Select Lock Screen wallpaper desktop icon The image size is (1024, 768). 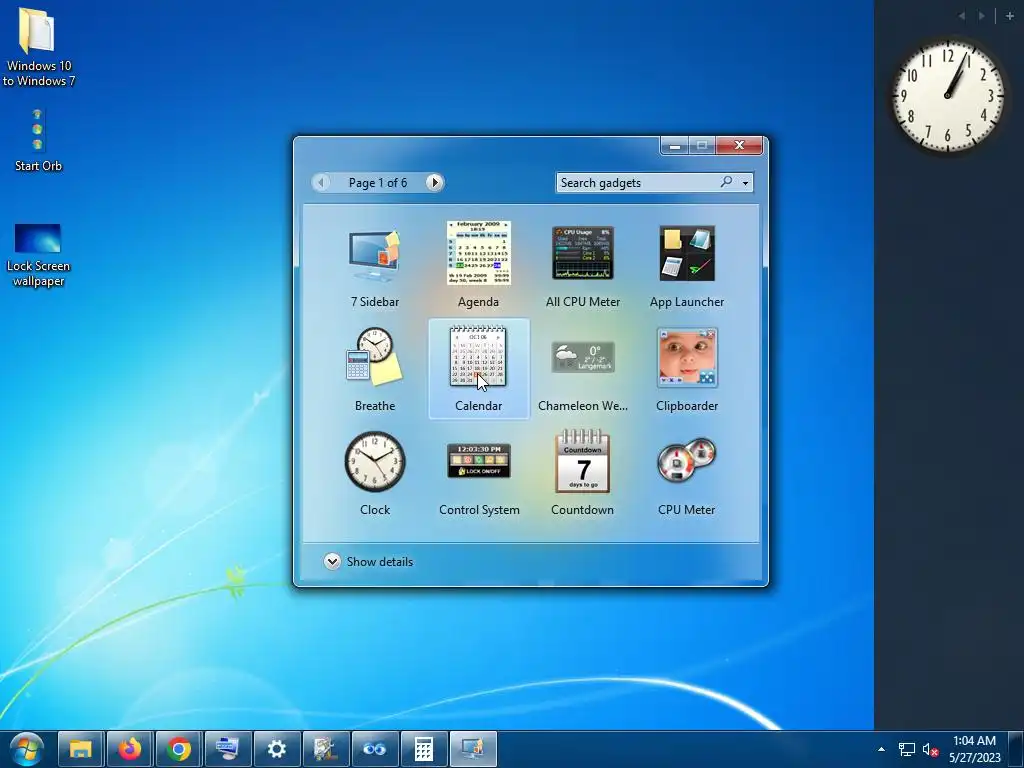[x=38, y=255]
